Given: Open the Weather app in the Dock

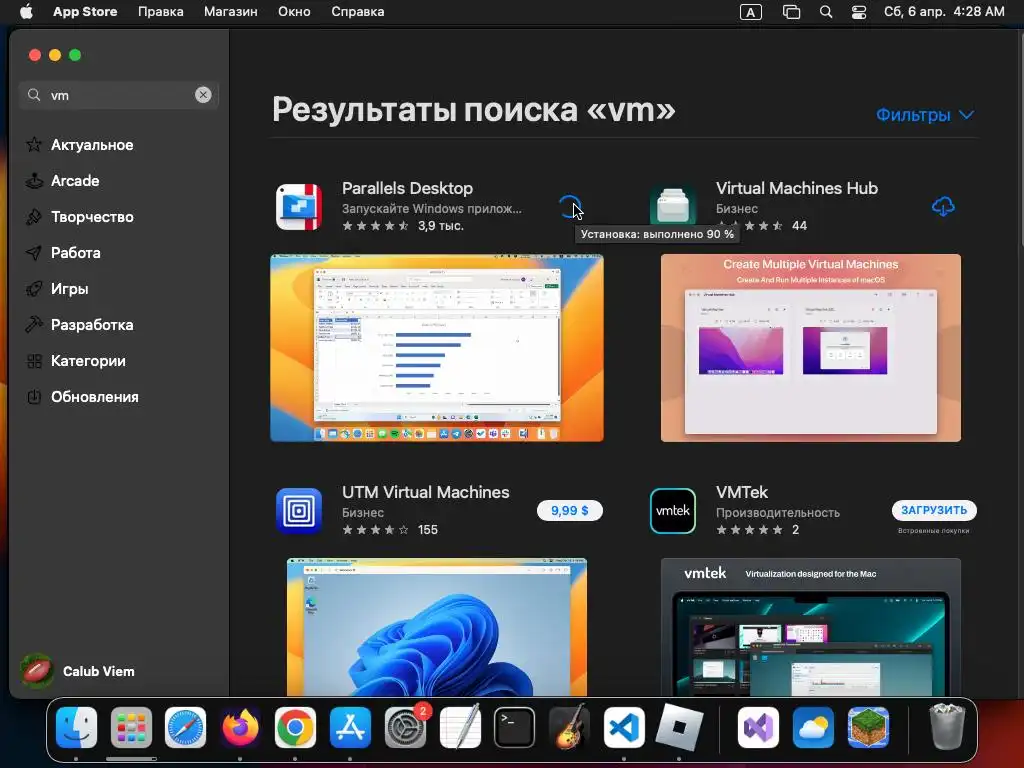Looking at the screenshot, I should 813,727.
